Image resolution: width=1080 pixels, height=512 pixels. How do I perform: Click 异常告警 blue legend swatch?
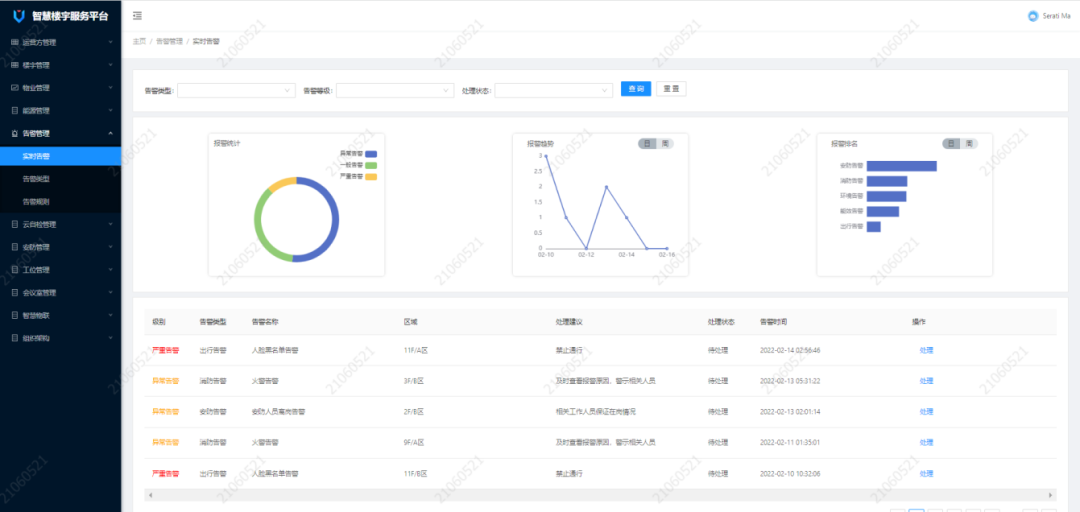pos(371,154)
